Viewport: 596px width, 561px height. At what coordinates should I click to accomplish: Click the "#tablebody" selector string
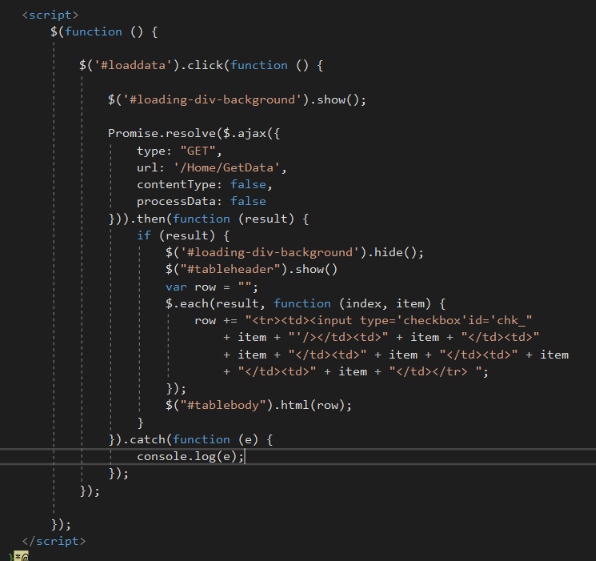point(223,405)
